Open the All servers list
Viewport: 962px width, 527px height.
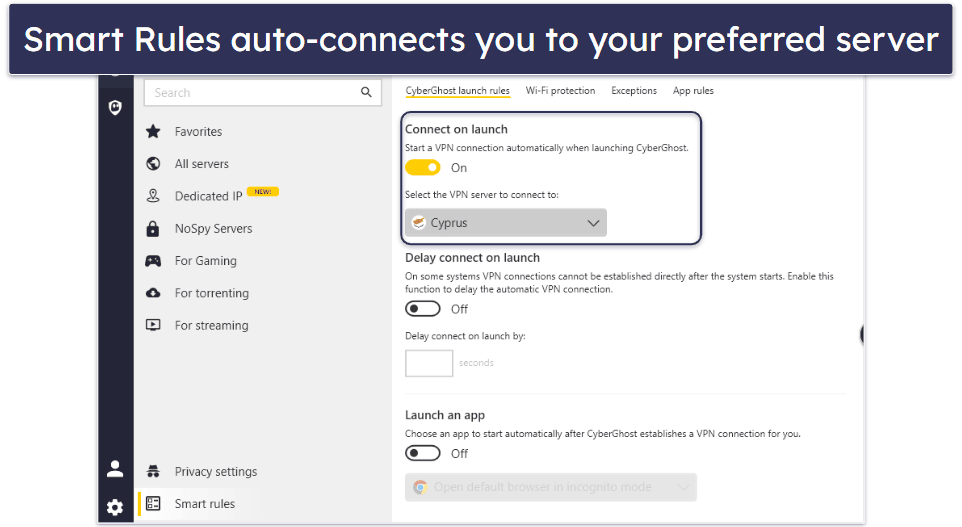[x=201, y=164]
